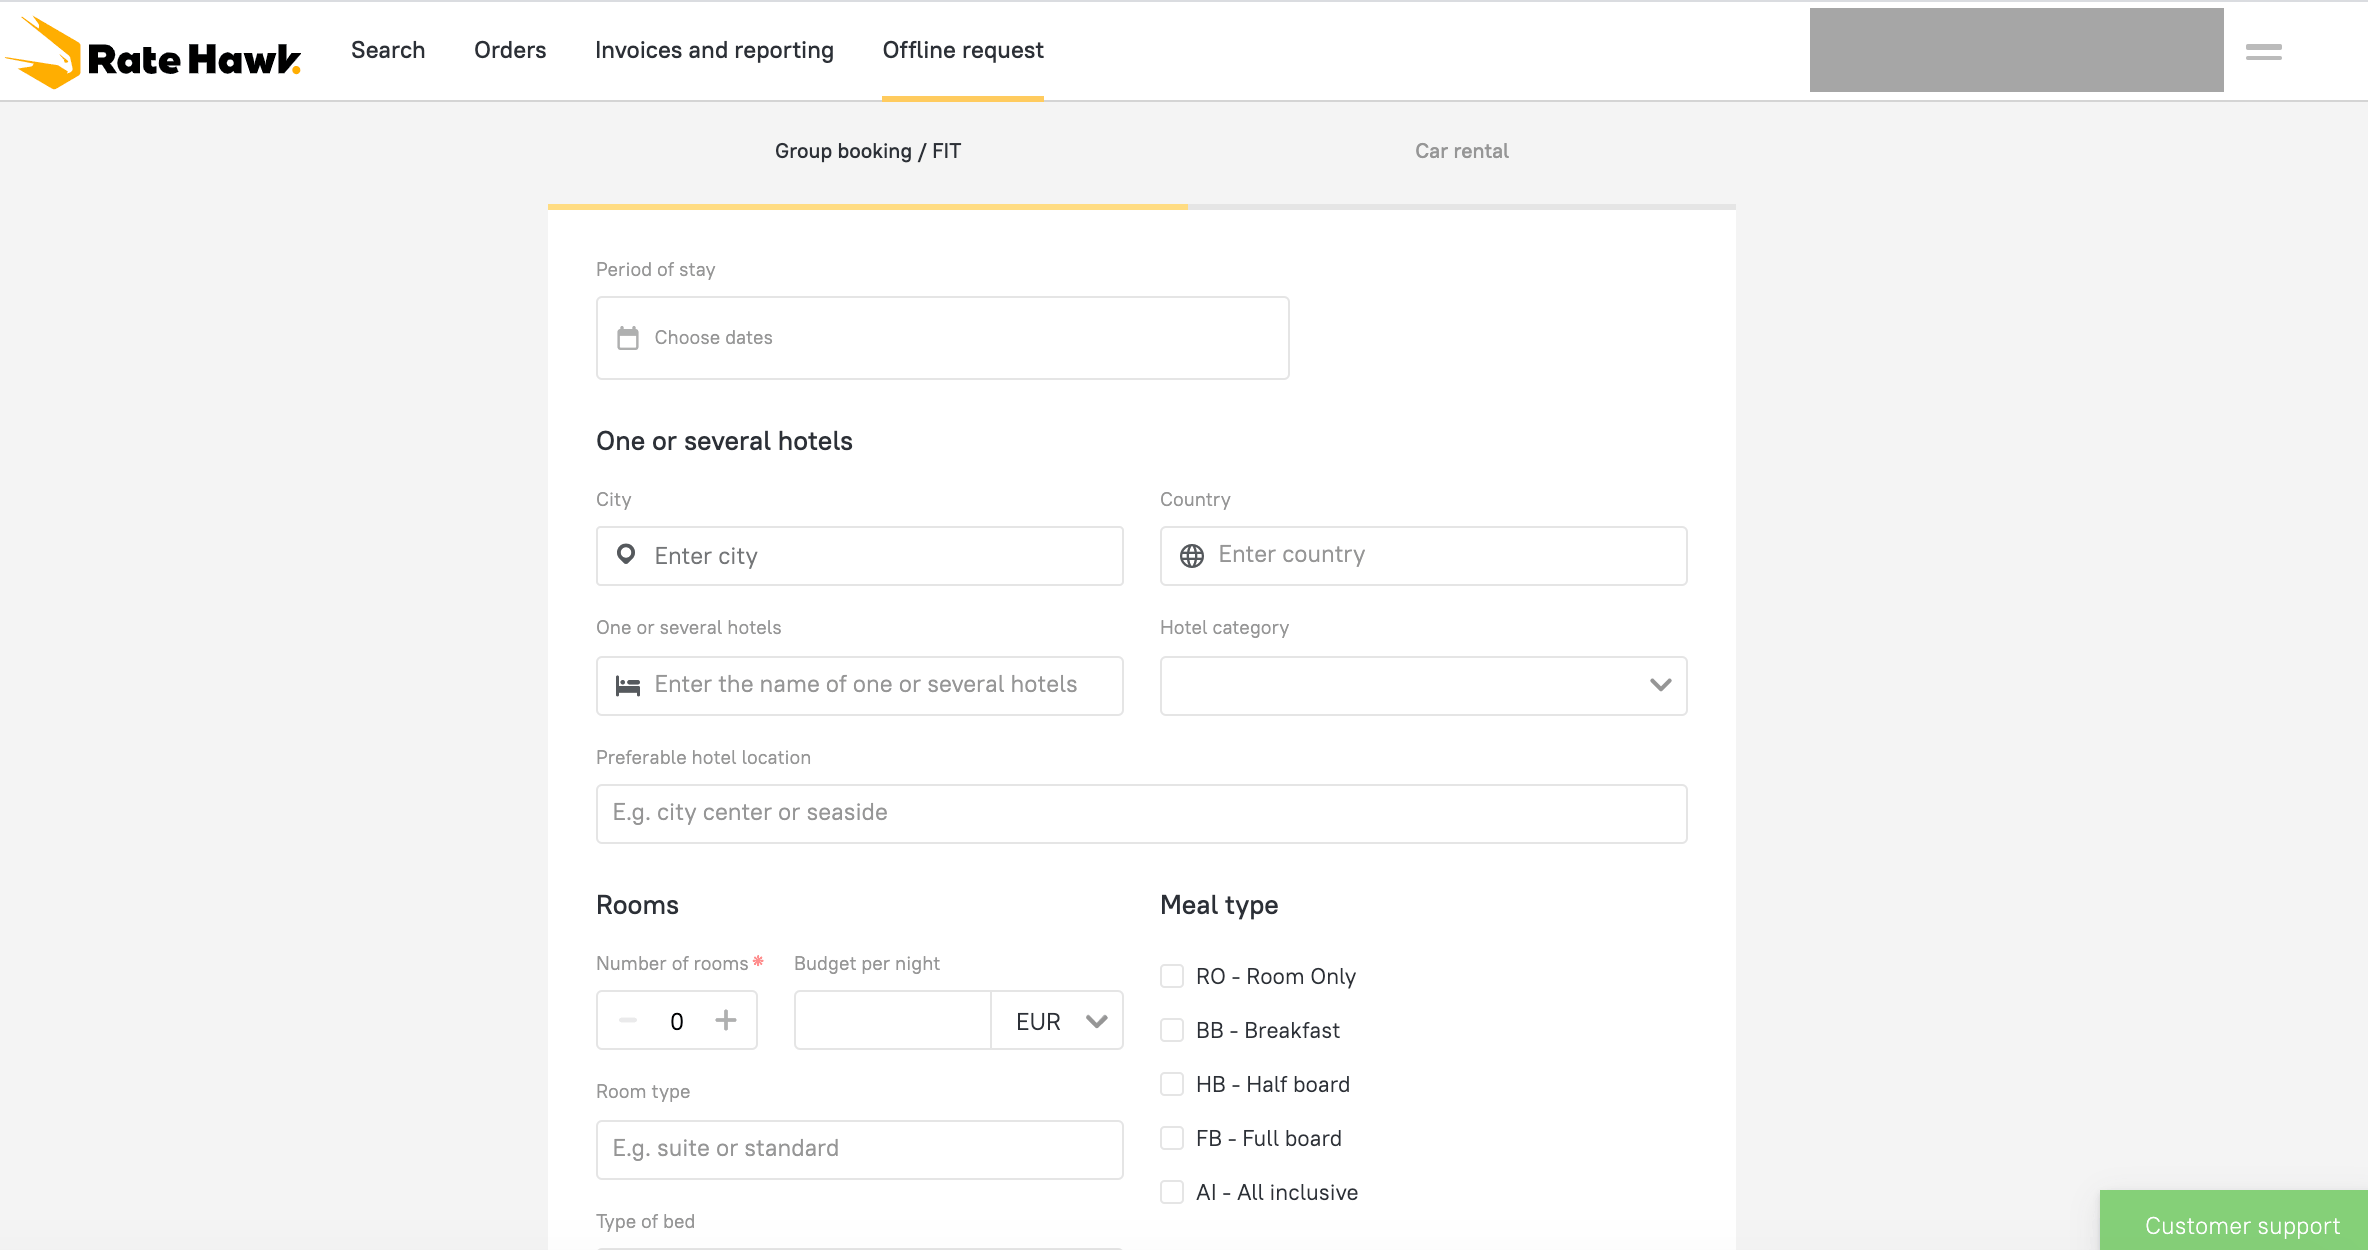Increase number of rooms with plus icon
This screenshot has height=1250, width=2368.
[726, 1020]
